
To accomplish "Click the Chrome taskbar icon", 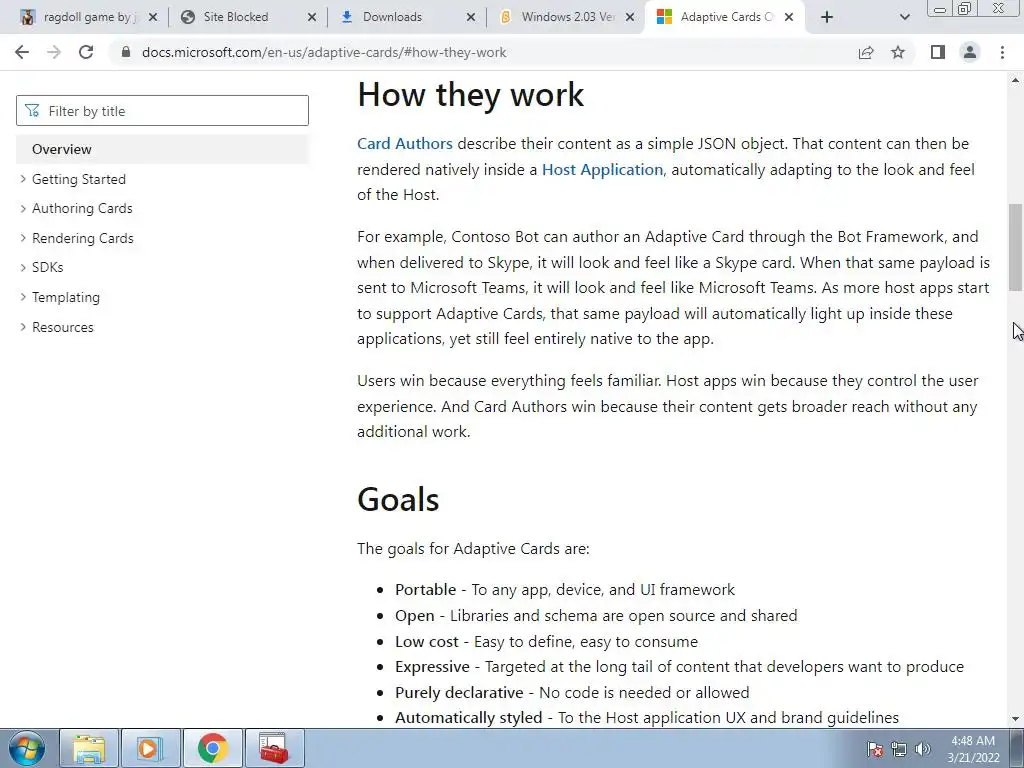I will [213, 748].
